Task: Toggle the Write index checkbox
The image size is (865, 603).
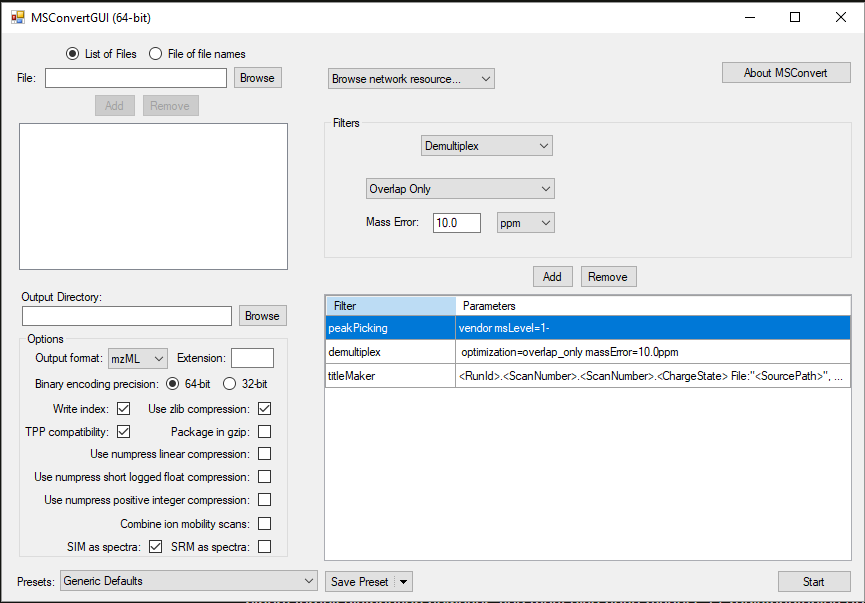Action: [x=124, y=409]
